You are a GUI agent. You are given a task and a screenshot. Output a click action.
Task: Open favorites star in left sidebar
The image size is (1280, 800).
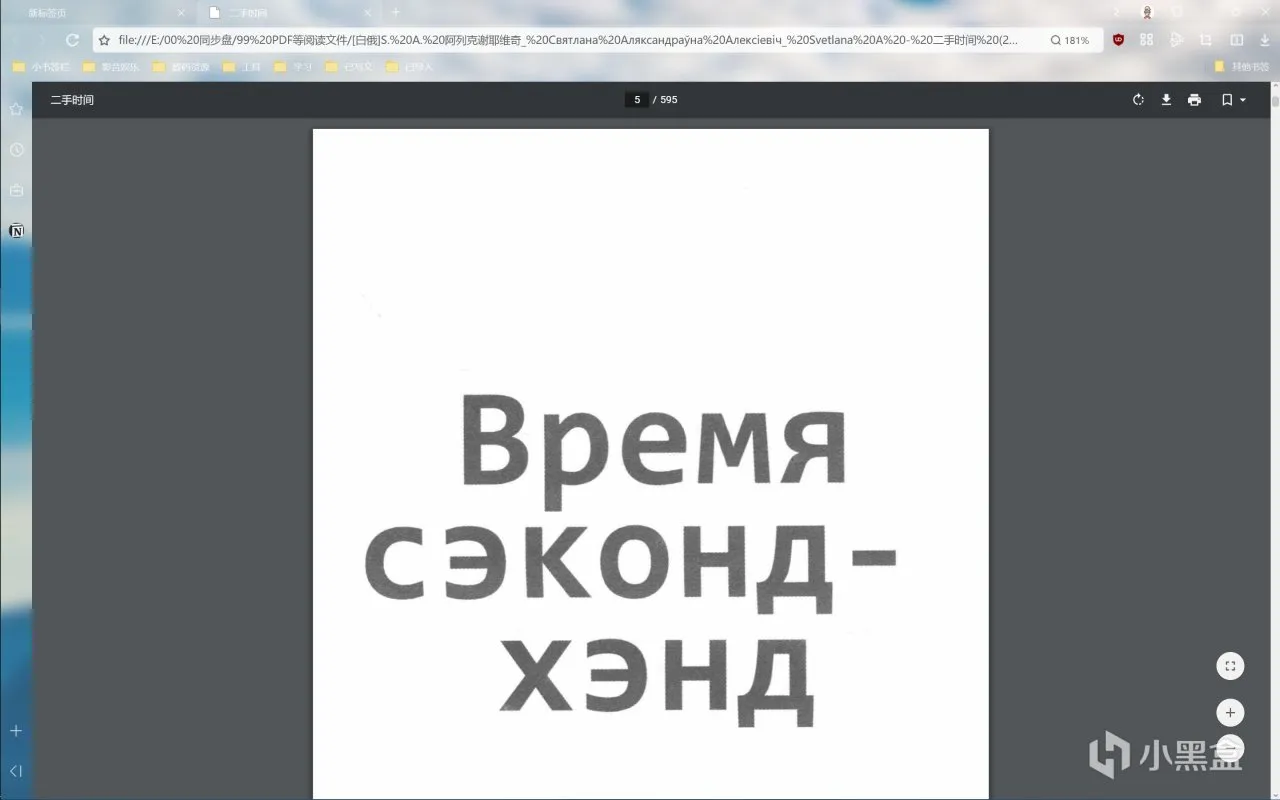16,108
